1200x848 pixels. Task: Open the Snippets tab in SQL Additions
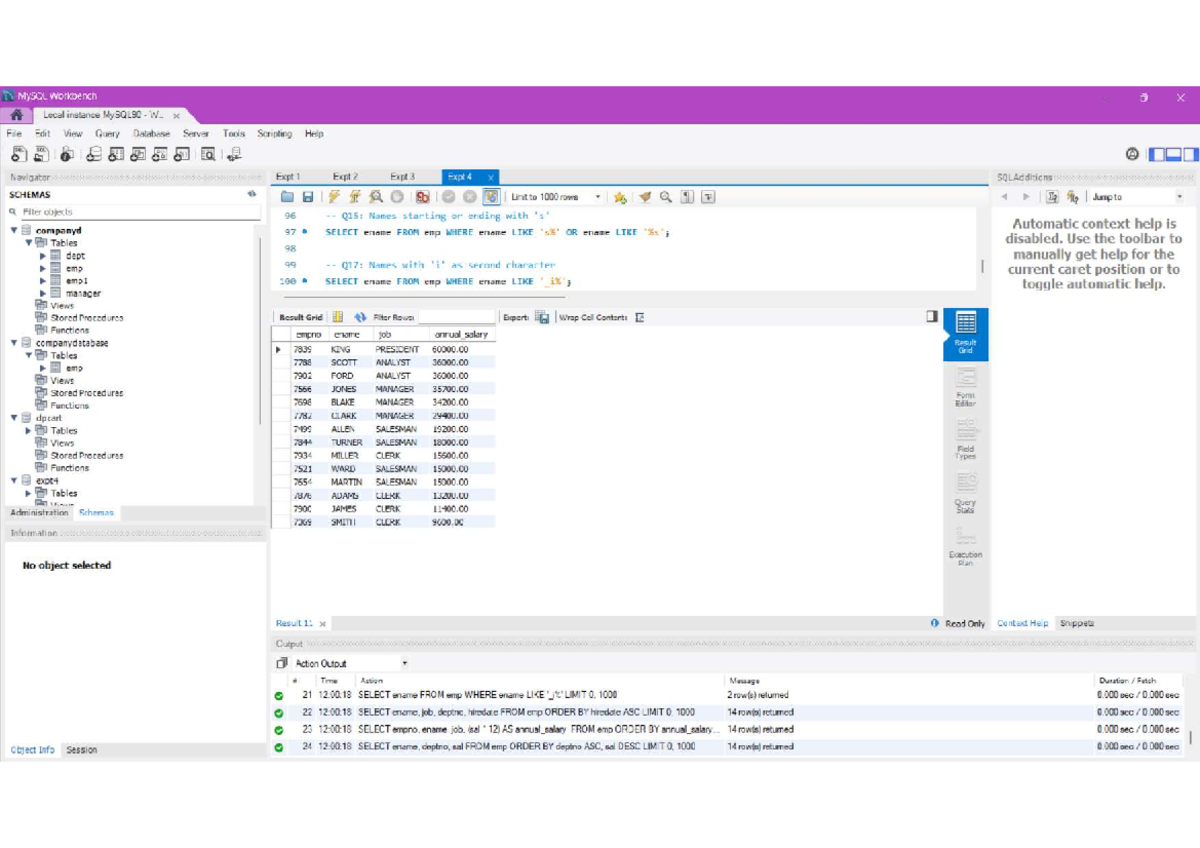coord(1077,623)
